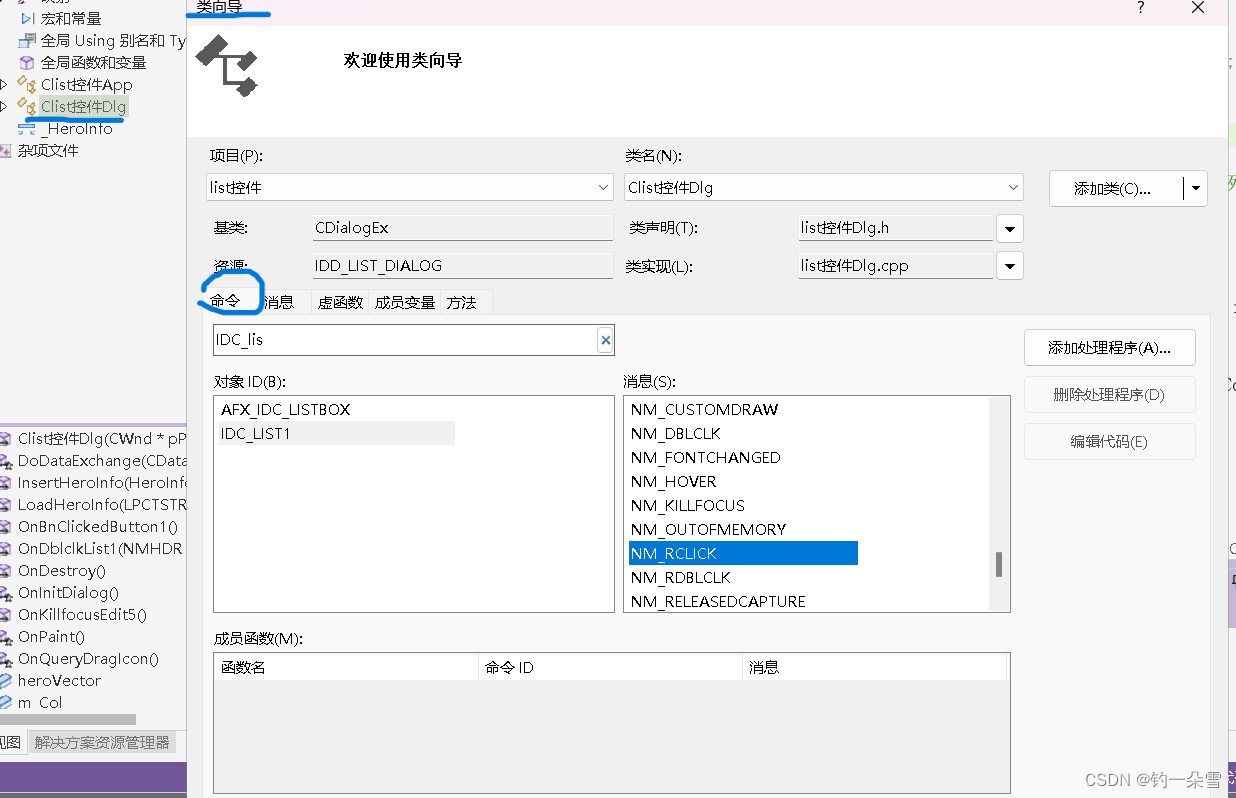Select the heroVector member field icon
Viewport: 1236px width, 798px height.
7,680
